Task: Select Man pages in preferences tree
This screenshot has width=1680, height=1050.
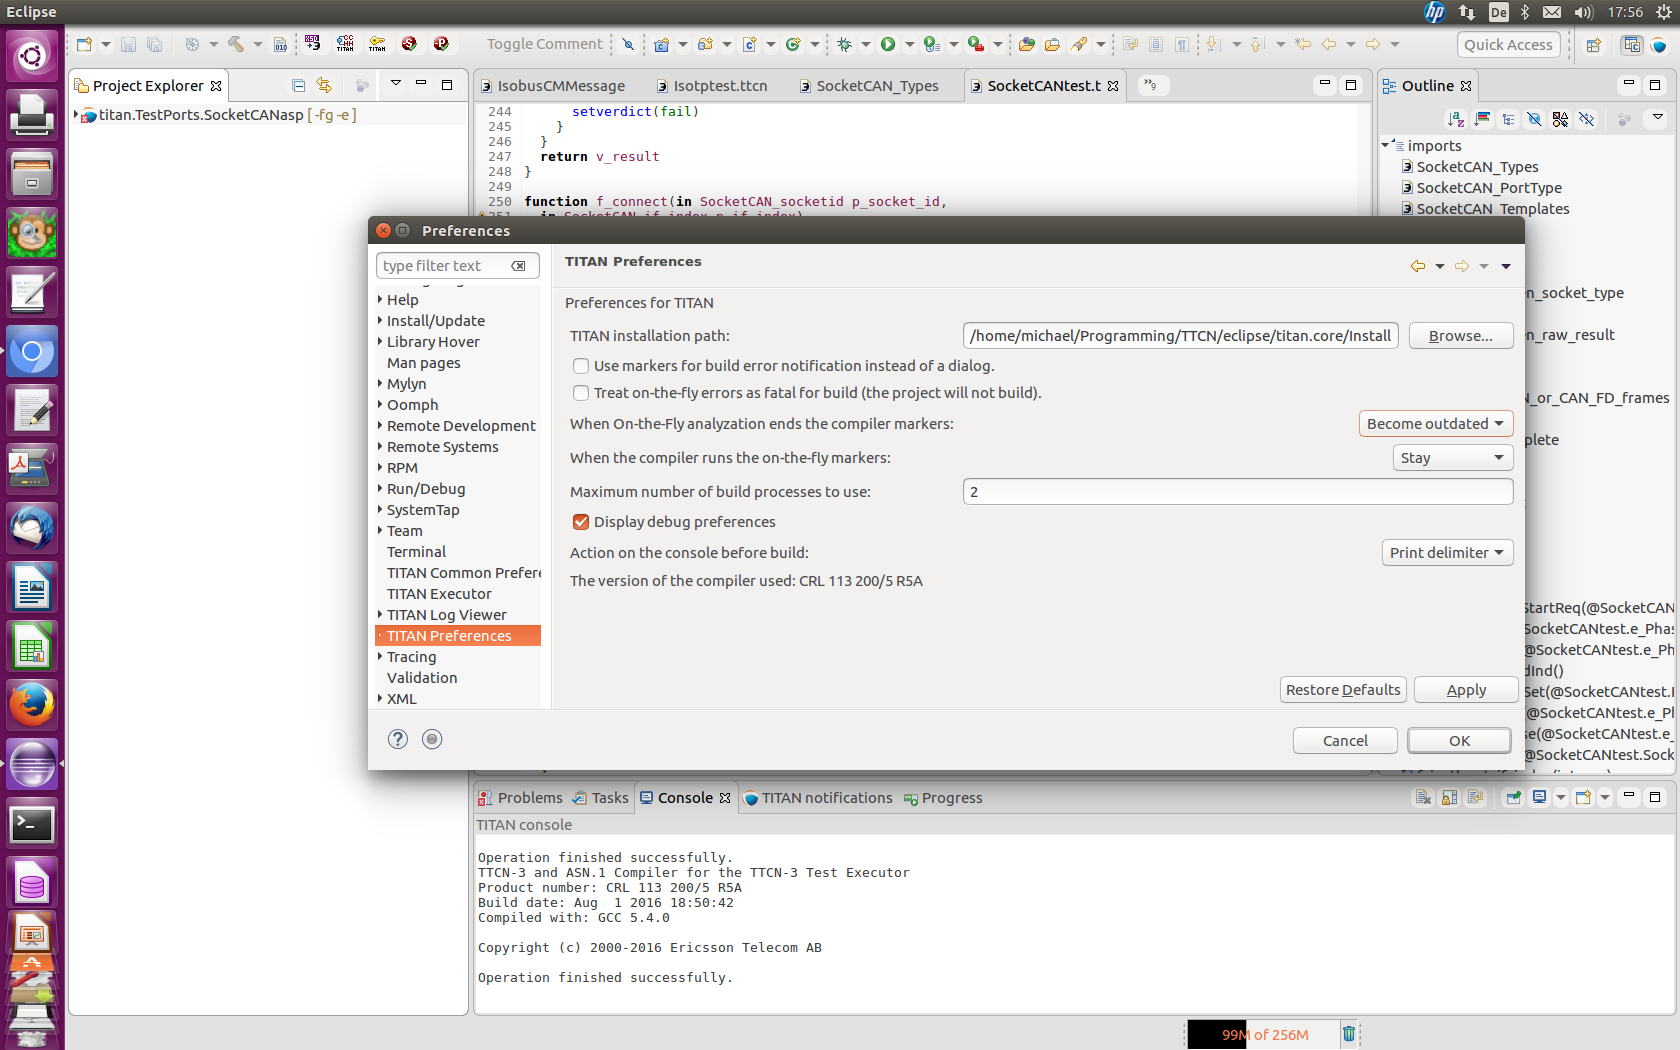Action: (x=424, y=363)
